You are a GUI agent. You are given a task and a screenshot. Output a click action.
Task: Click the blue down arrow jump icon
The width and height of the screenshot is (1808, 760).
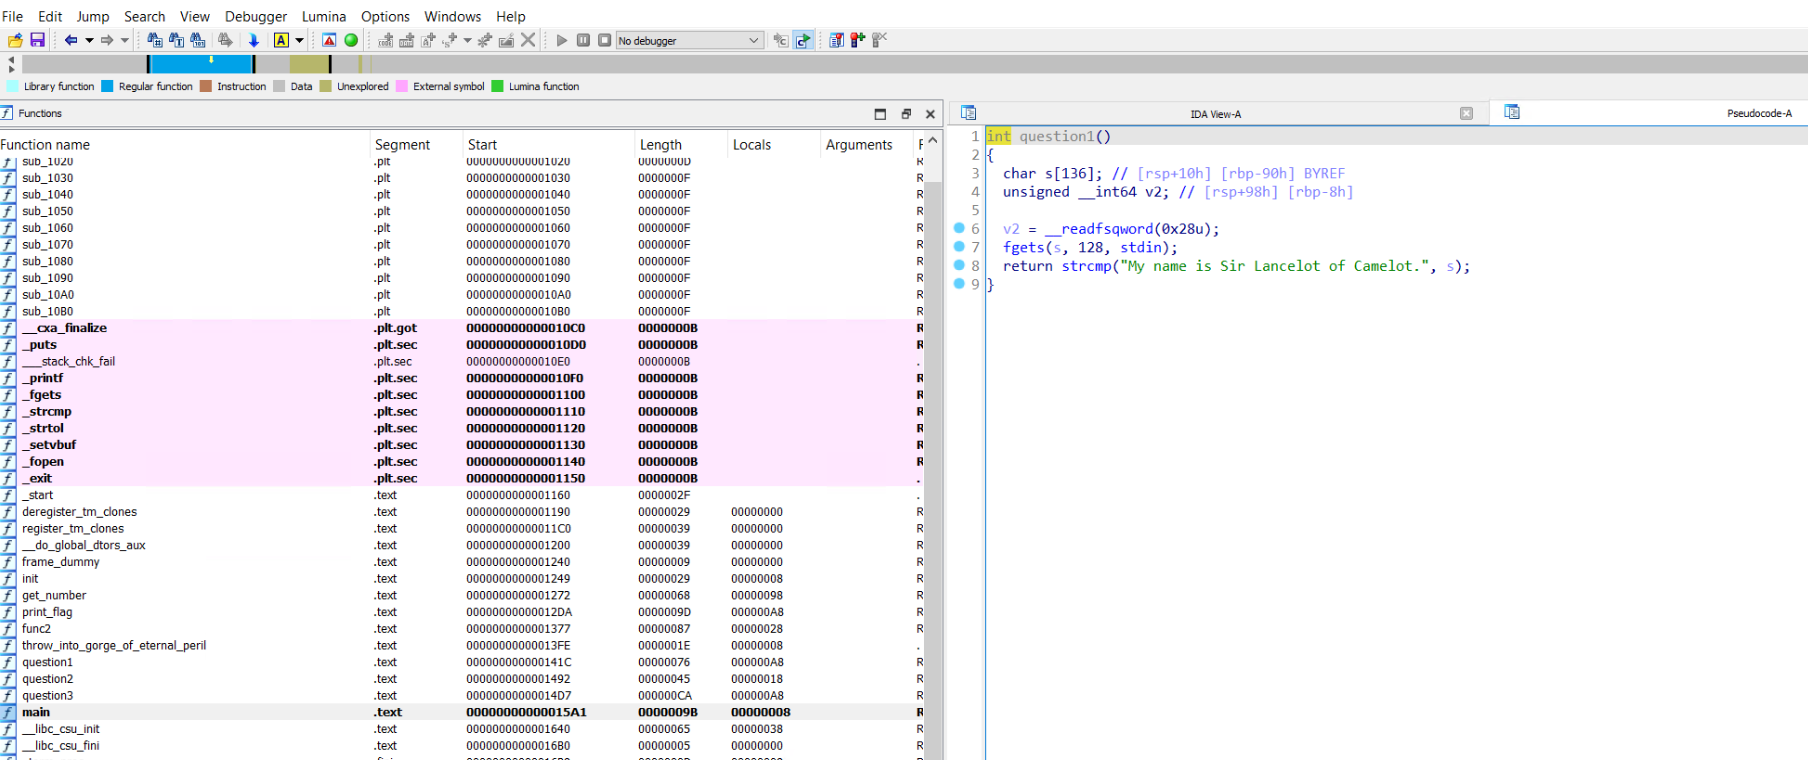(x=254, y=40)
